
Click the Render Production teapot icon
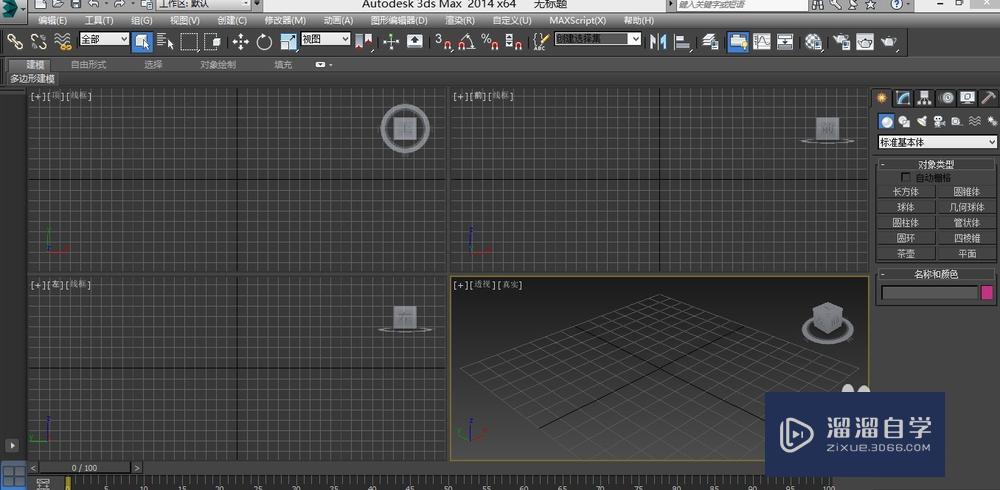pyautogui.click(x=888, y=42)
